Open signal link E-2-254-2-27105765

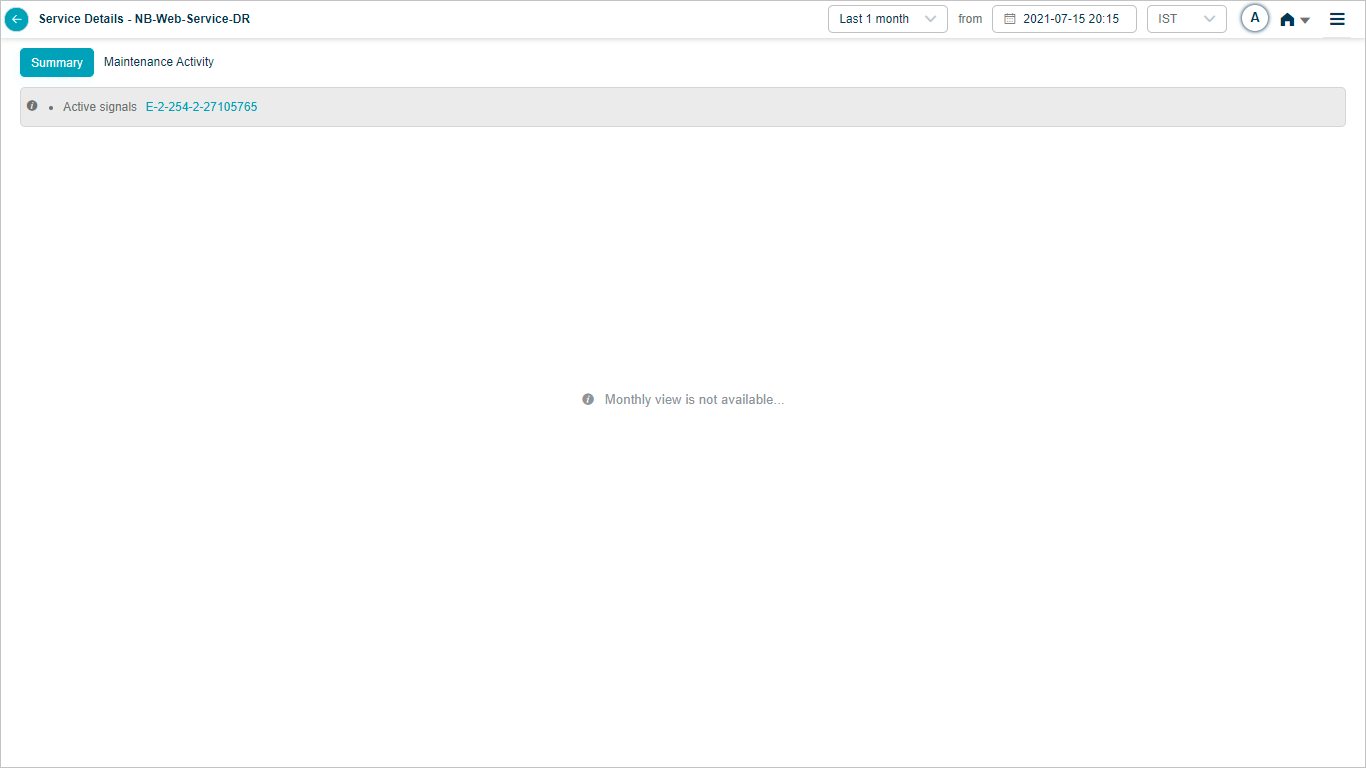click(201, 107)
